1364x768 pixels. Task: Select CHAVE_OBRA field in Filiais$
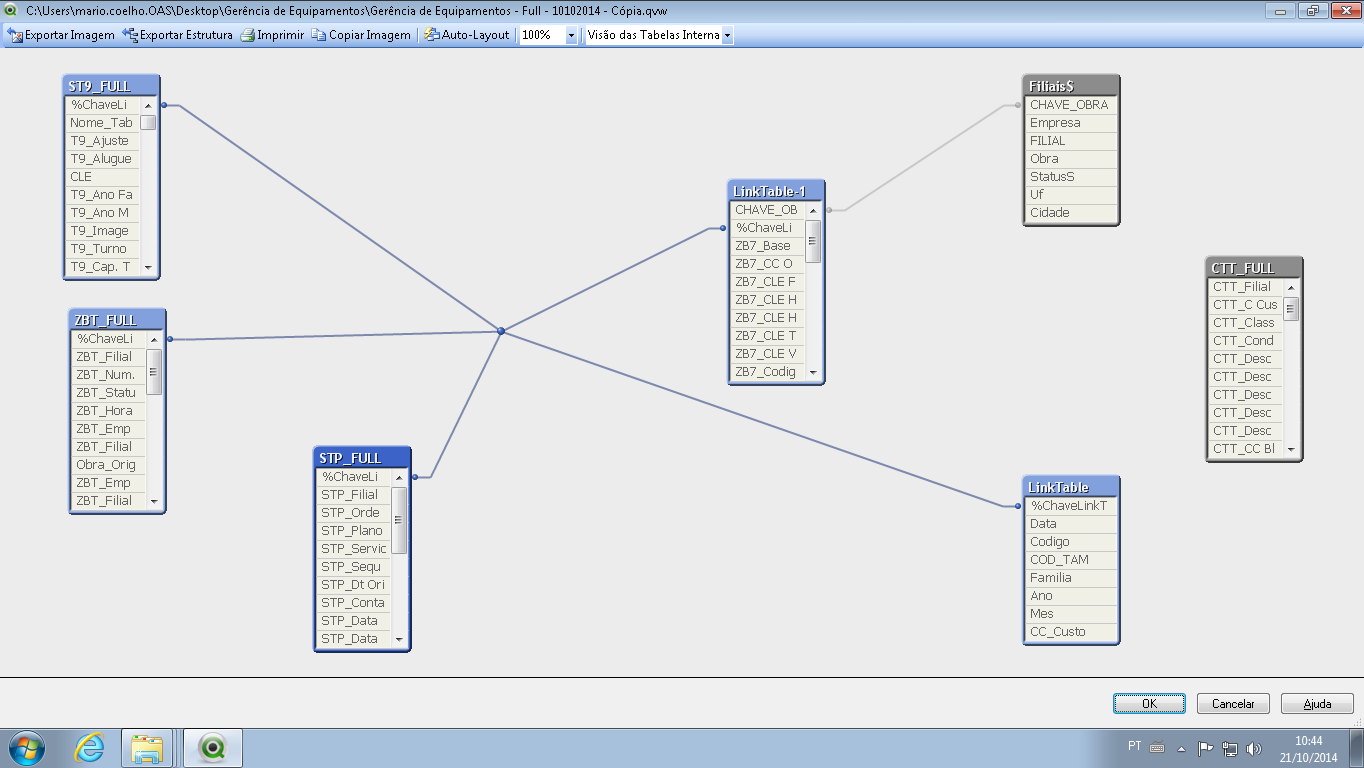tap(1071, 105)
